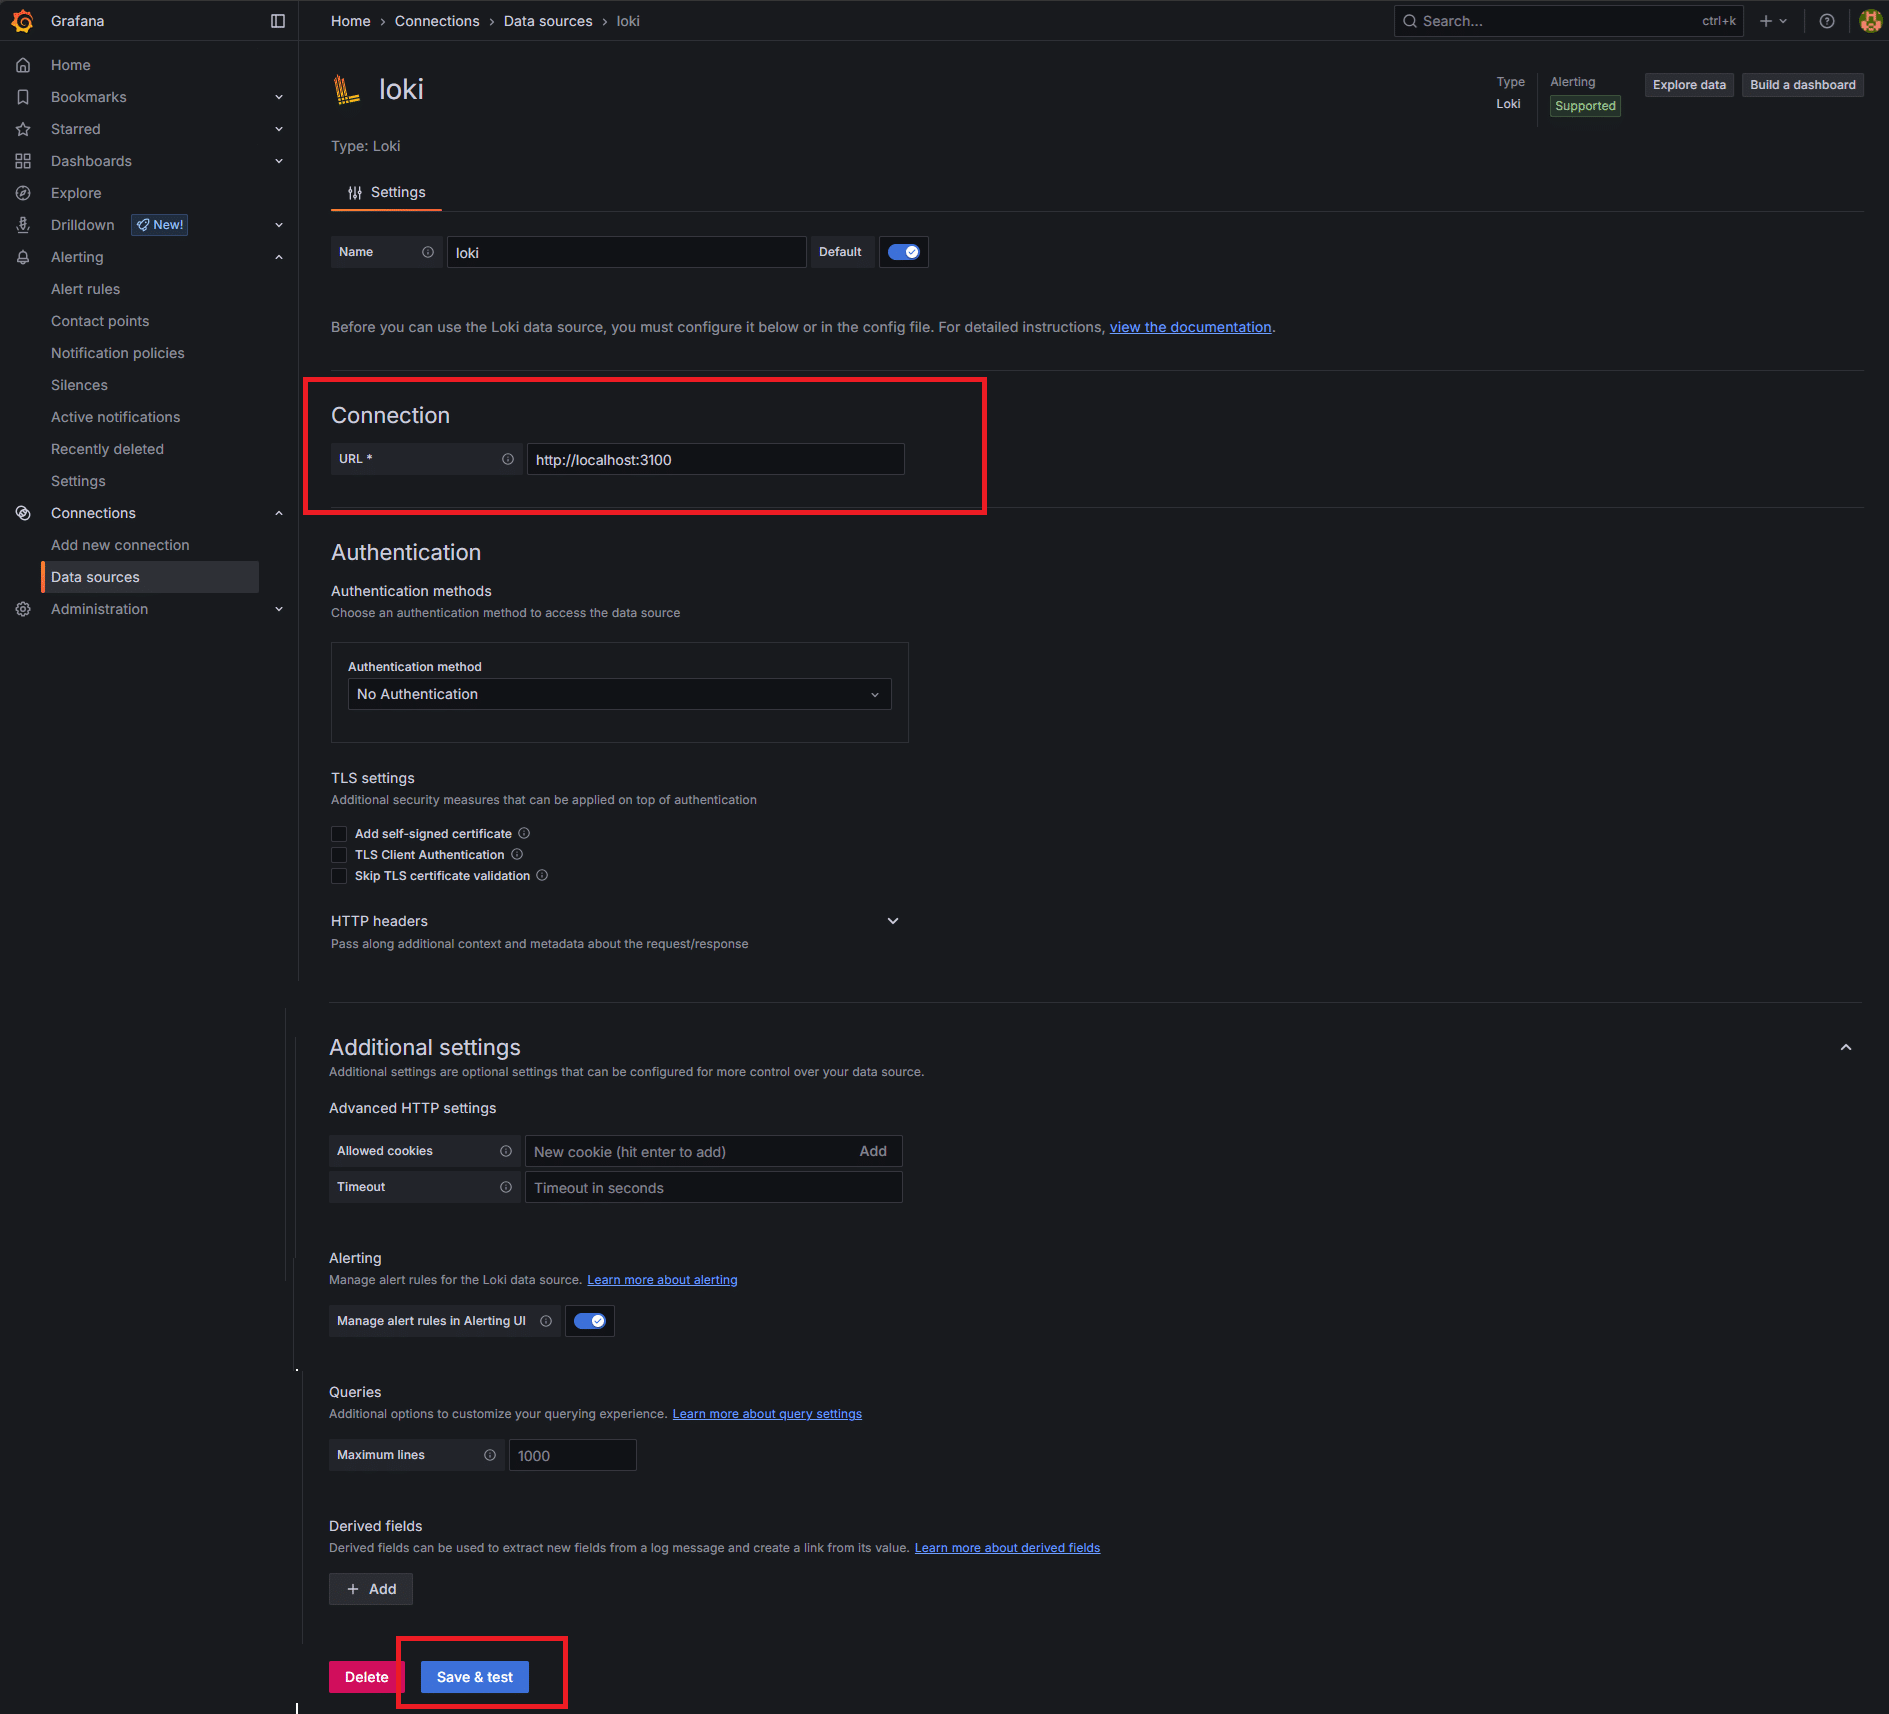Click the Timeout info icon
The image size is (1889, 1714).
(x=506, y=1187)
